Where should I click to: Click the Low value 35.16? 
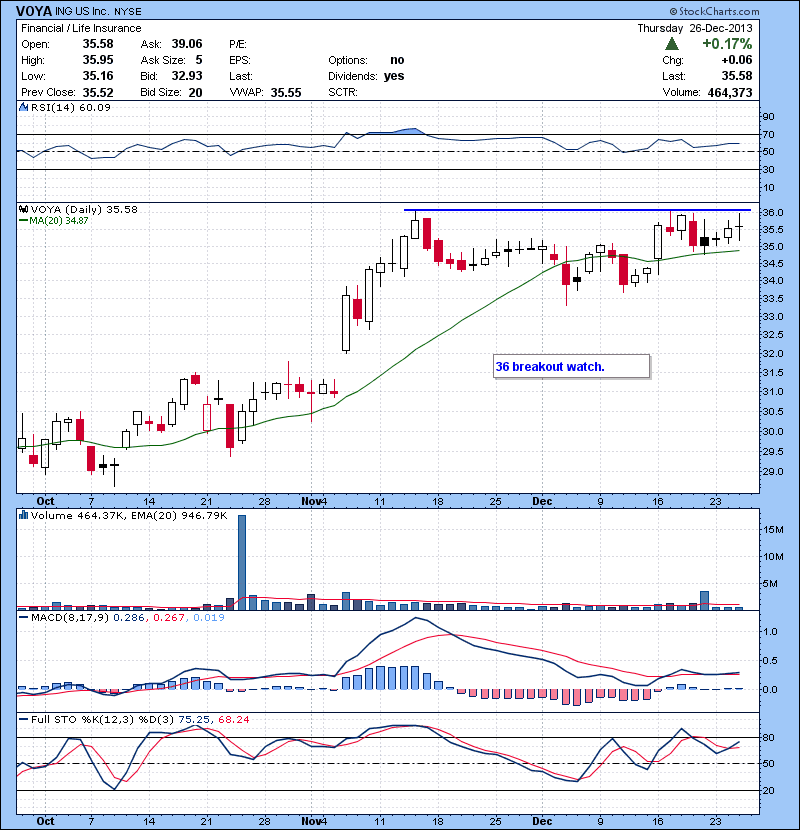tap(98, 76)
